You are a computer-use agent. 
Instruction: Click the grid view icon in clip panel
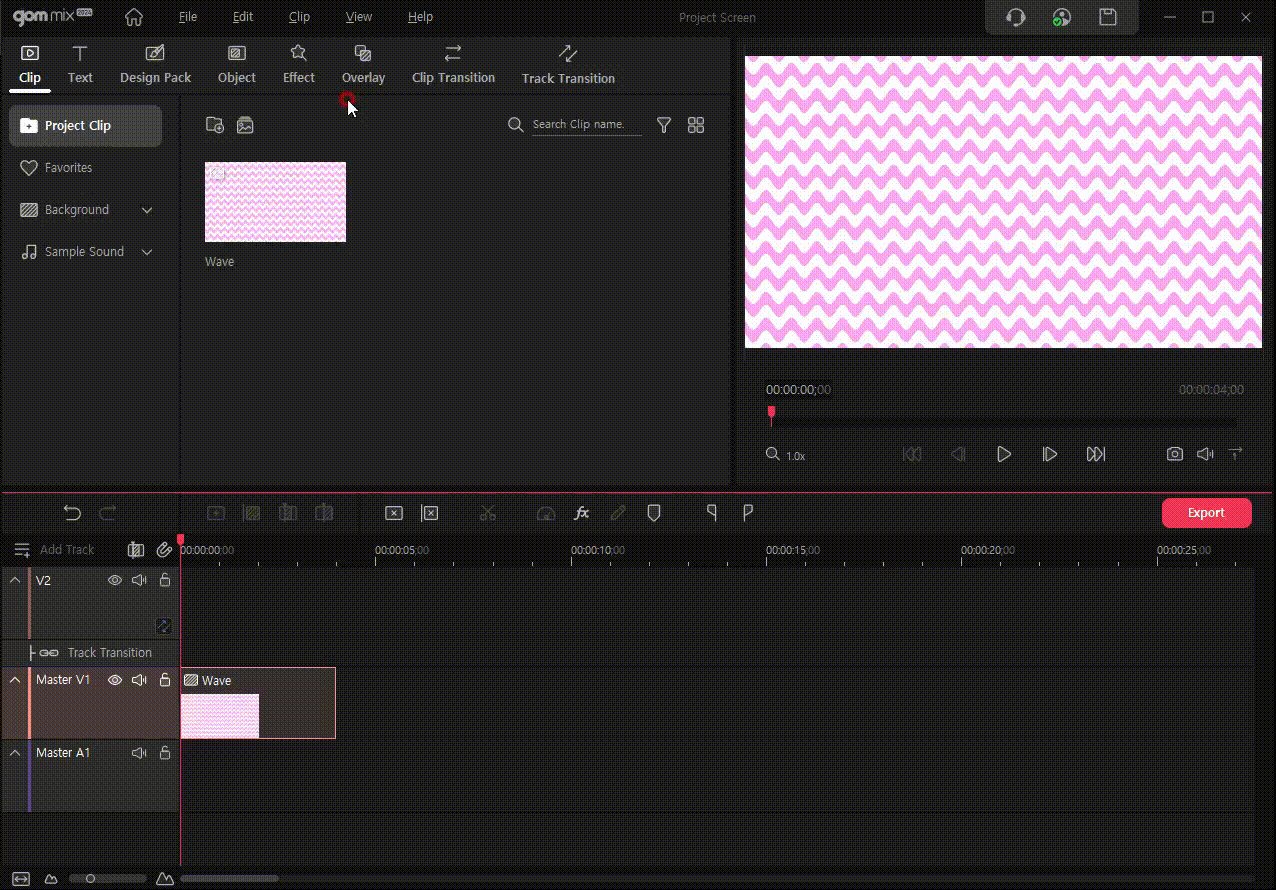(x=696, y=125)
